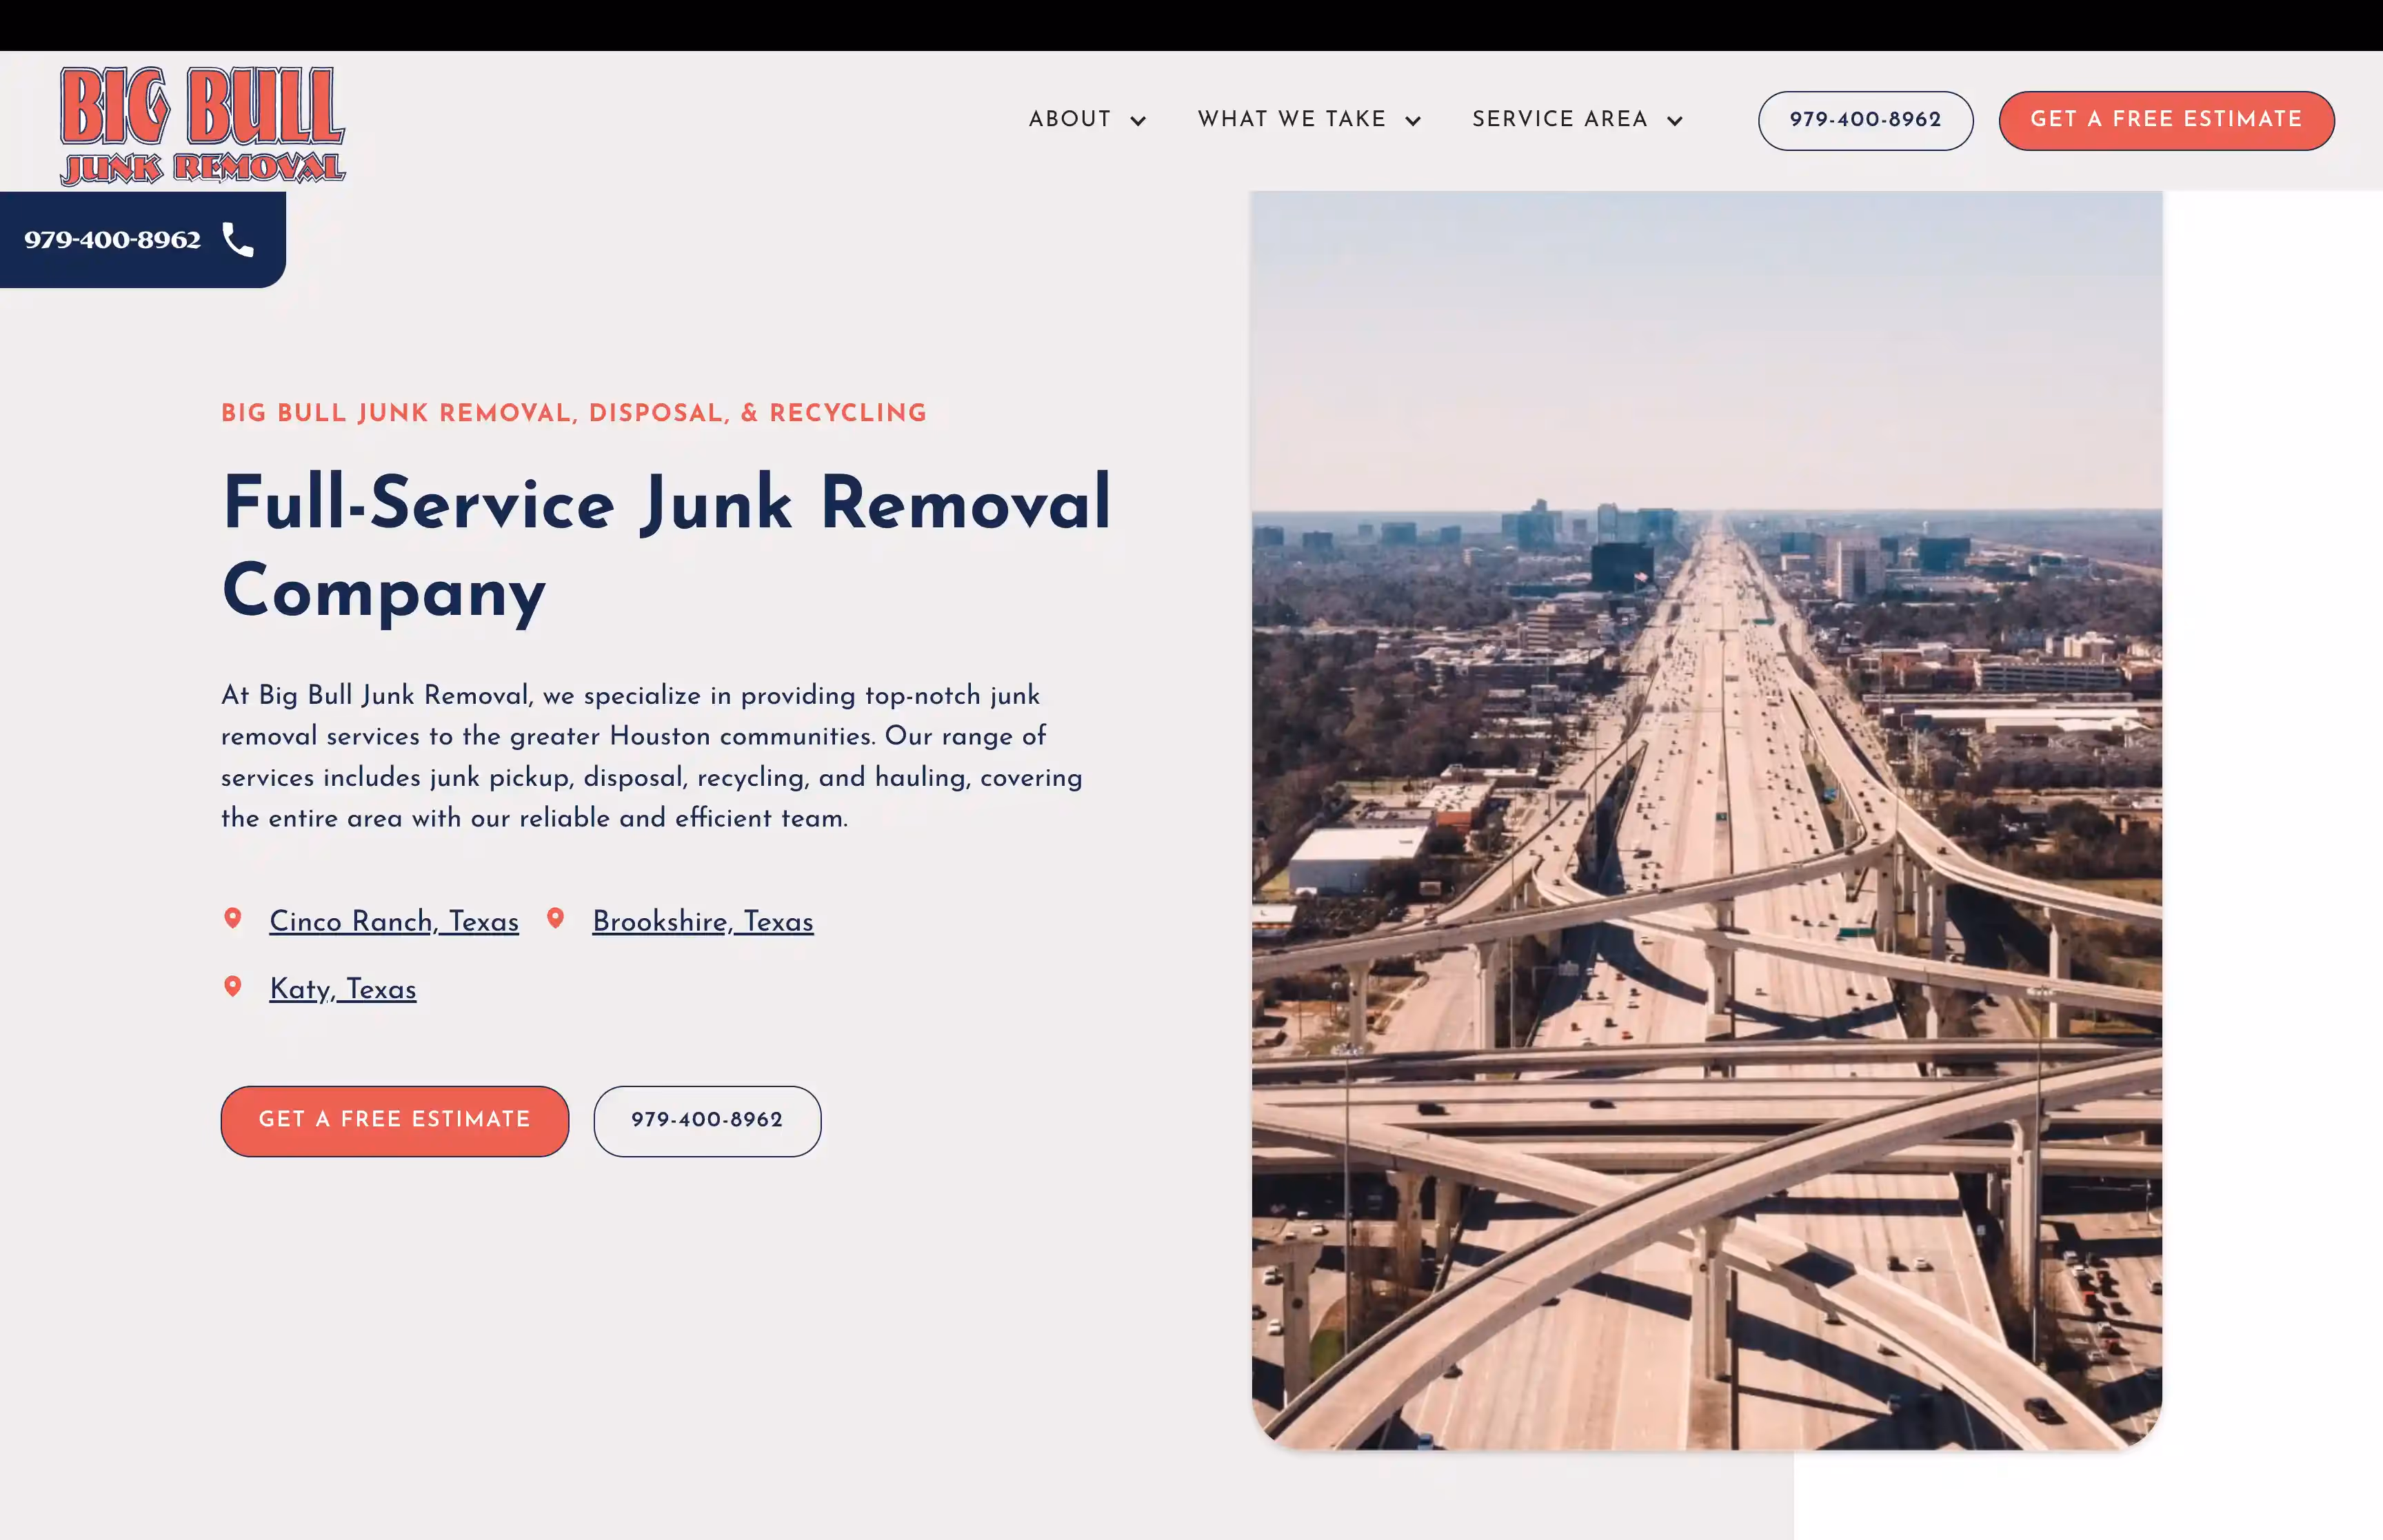Screen dimensions: 2383x1540
Task: Click map pin beside Brookshire, Texas
Action: tap(556, 918)
